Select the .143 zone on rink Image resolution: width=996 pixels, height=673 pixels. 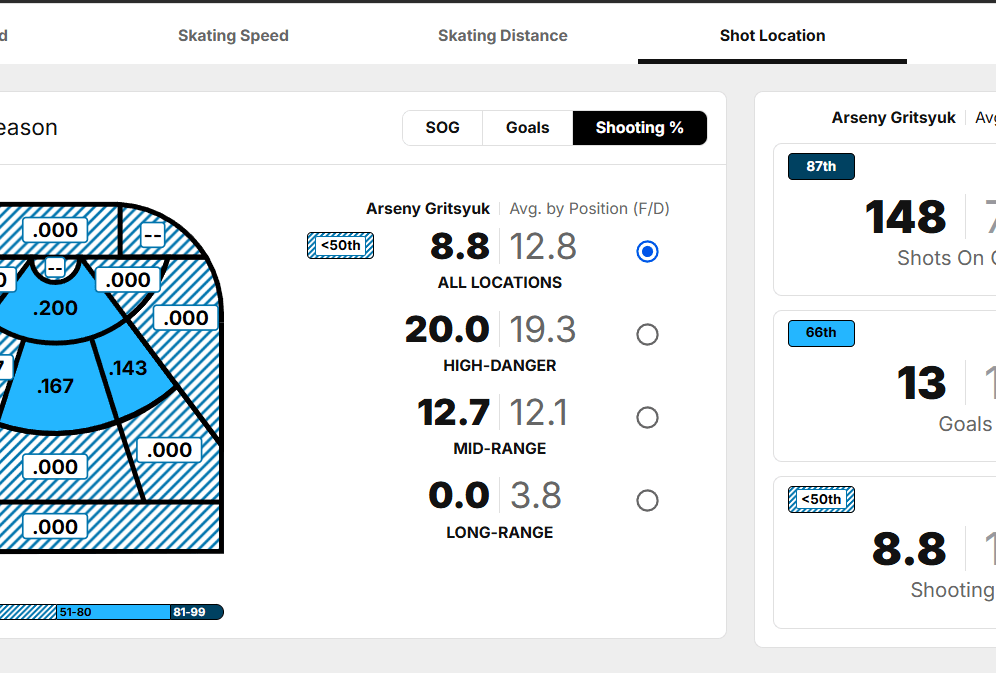[128, 368]
